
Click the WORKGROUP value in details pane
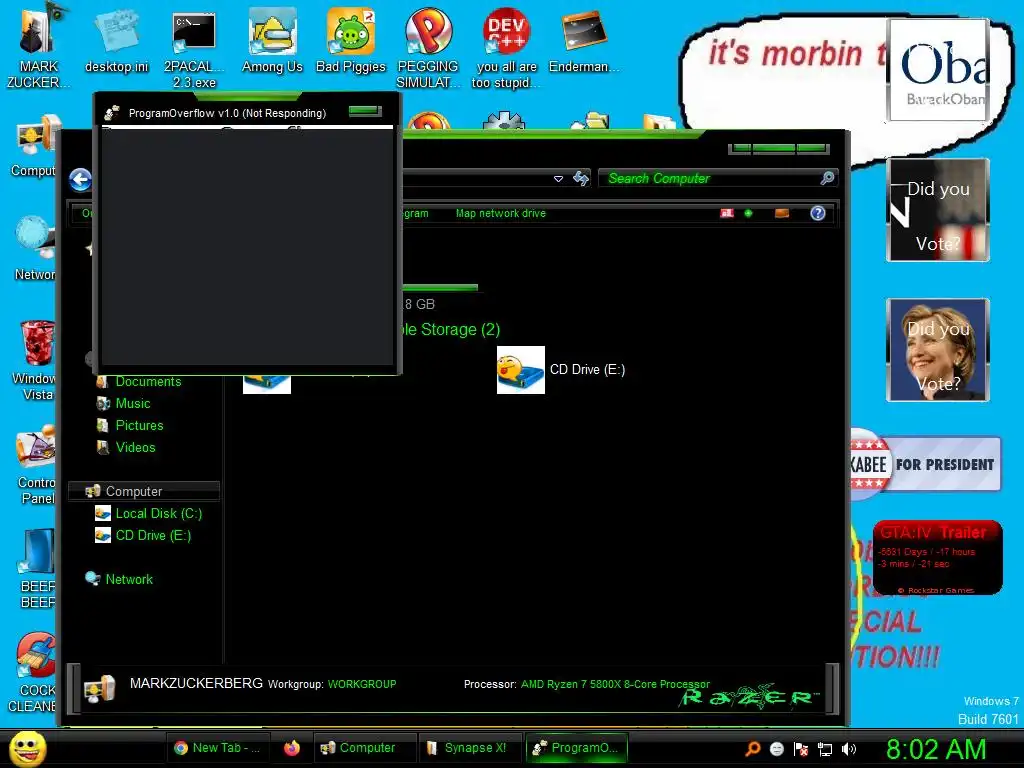pyautogui.click(x=362, y=684)
